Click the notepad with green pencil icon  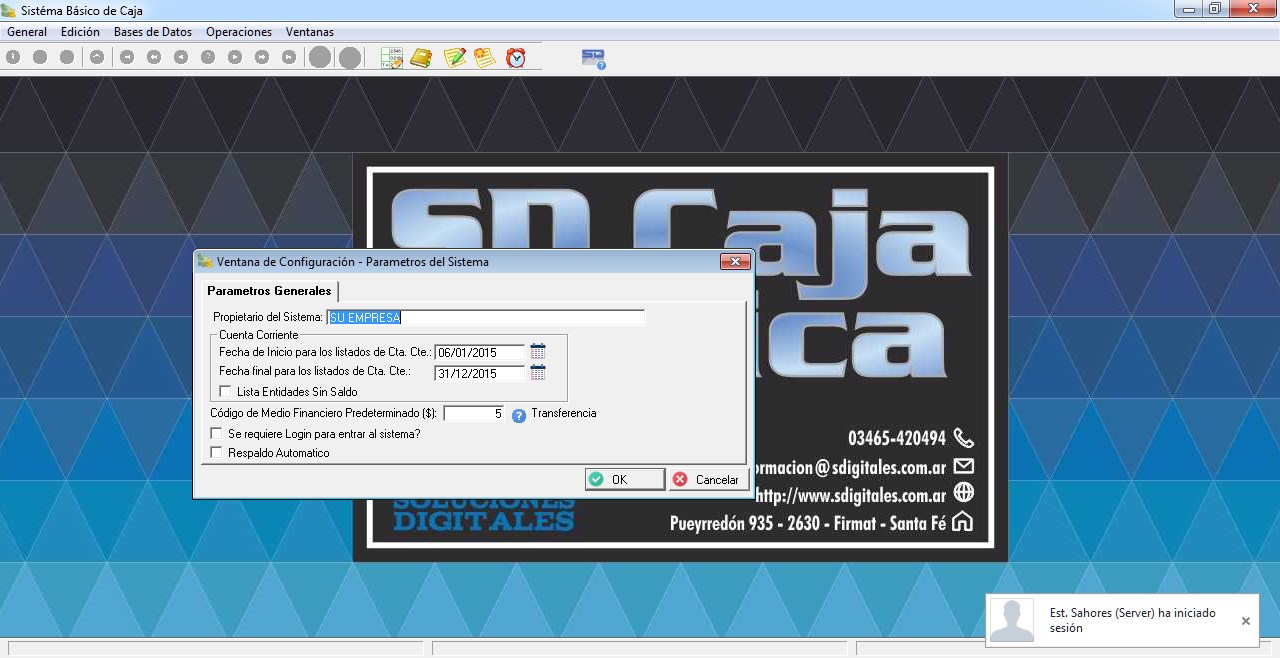[455, 58]
